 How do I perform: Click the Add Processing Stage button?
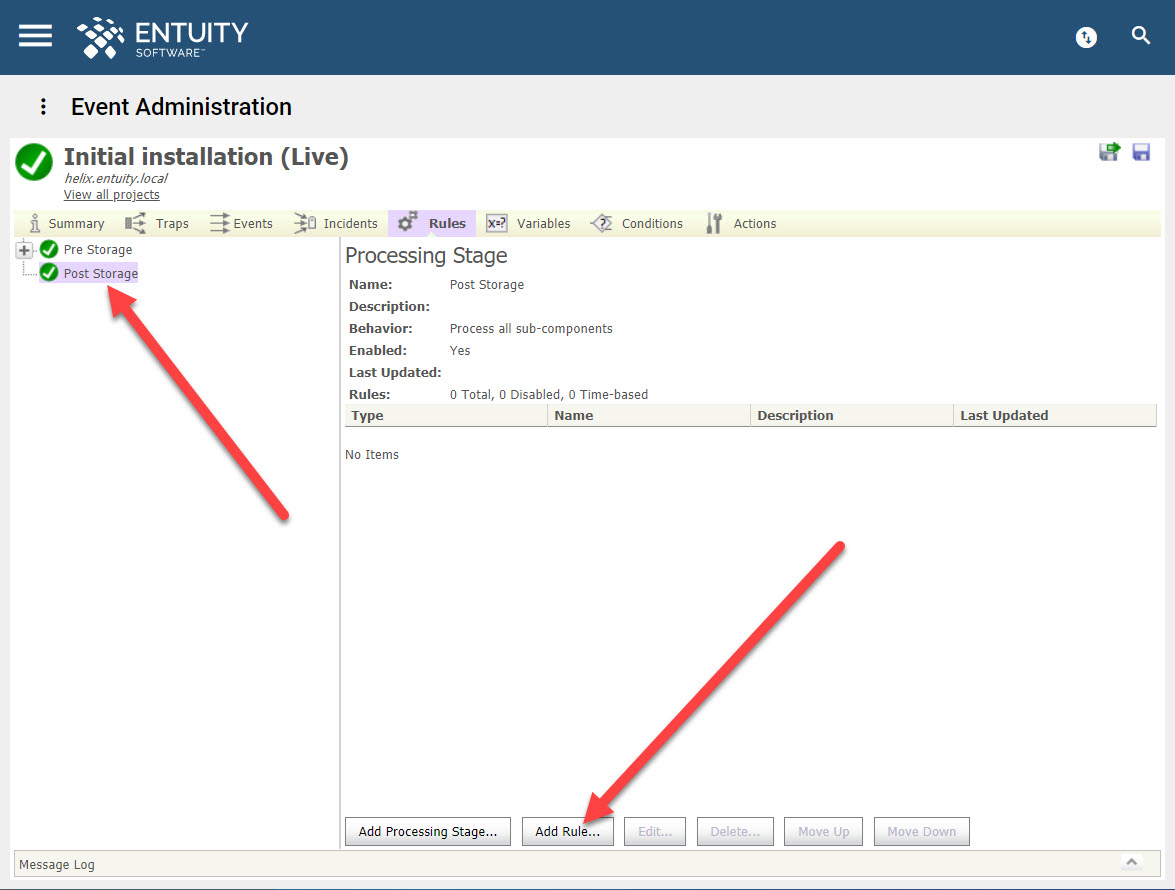click(427, 831)
